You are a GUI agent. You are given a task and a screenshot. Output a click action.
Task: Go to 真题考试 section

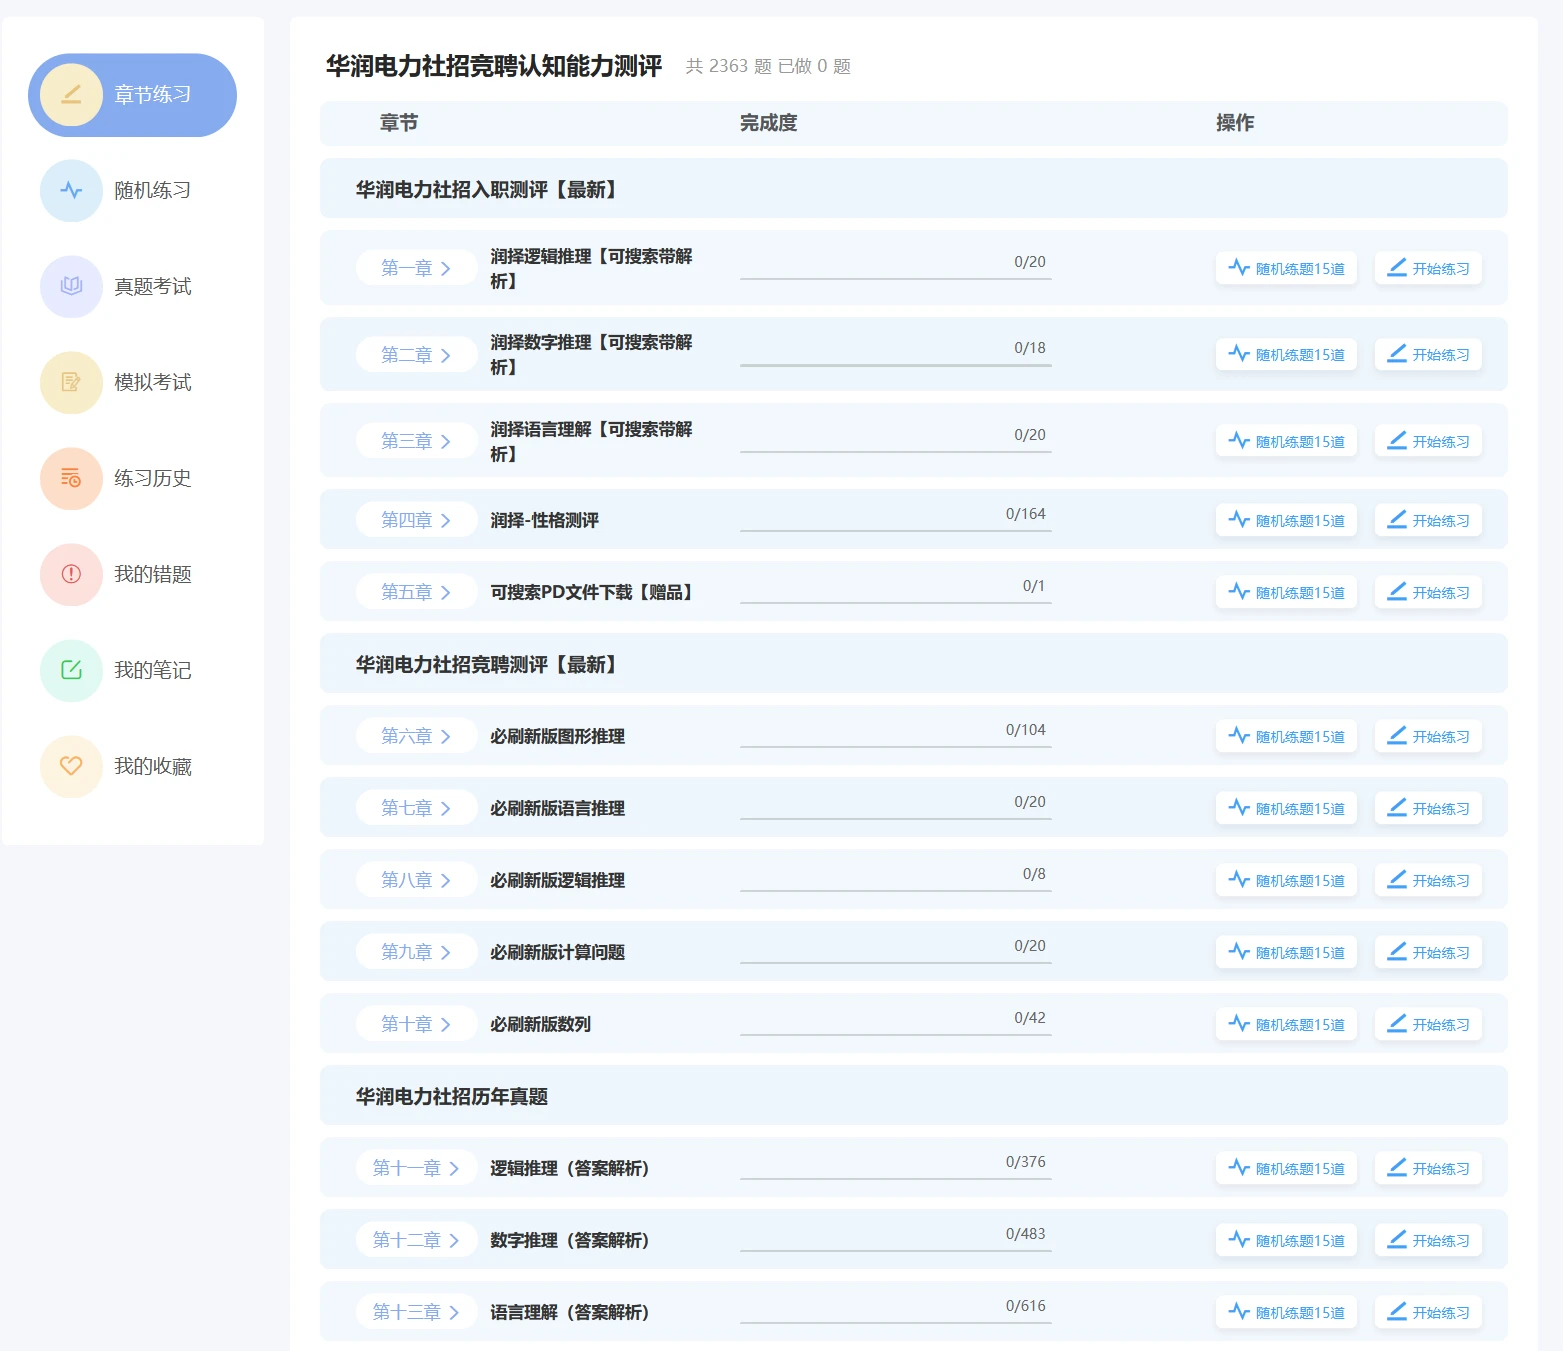(132, 286)
